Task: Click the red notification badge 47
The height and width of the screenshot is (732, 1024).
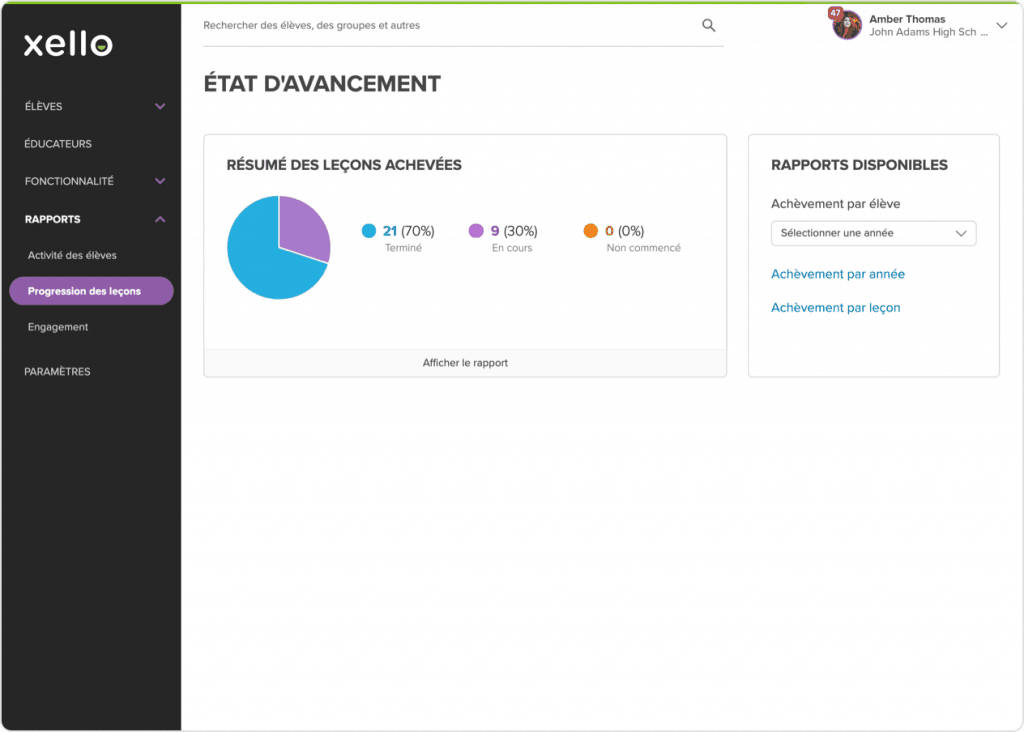Action: pyautogui.click(x=835, y=13)
